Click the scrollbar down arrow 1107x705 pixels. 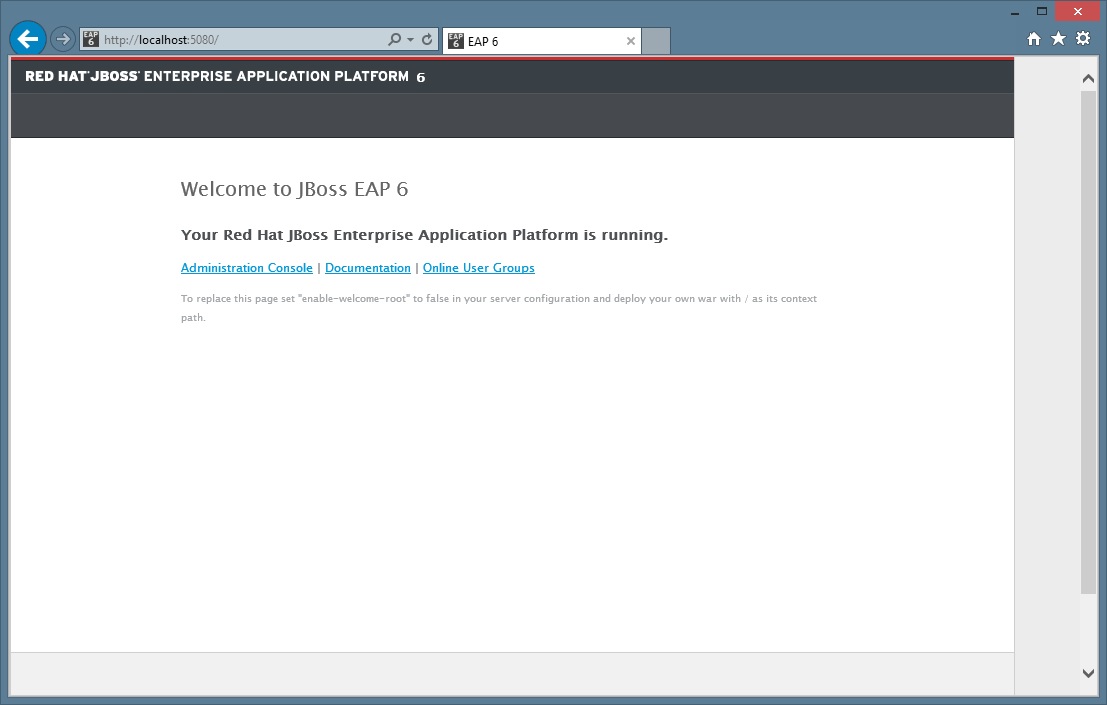pyautogui.click(x=1089, y=674)
